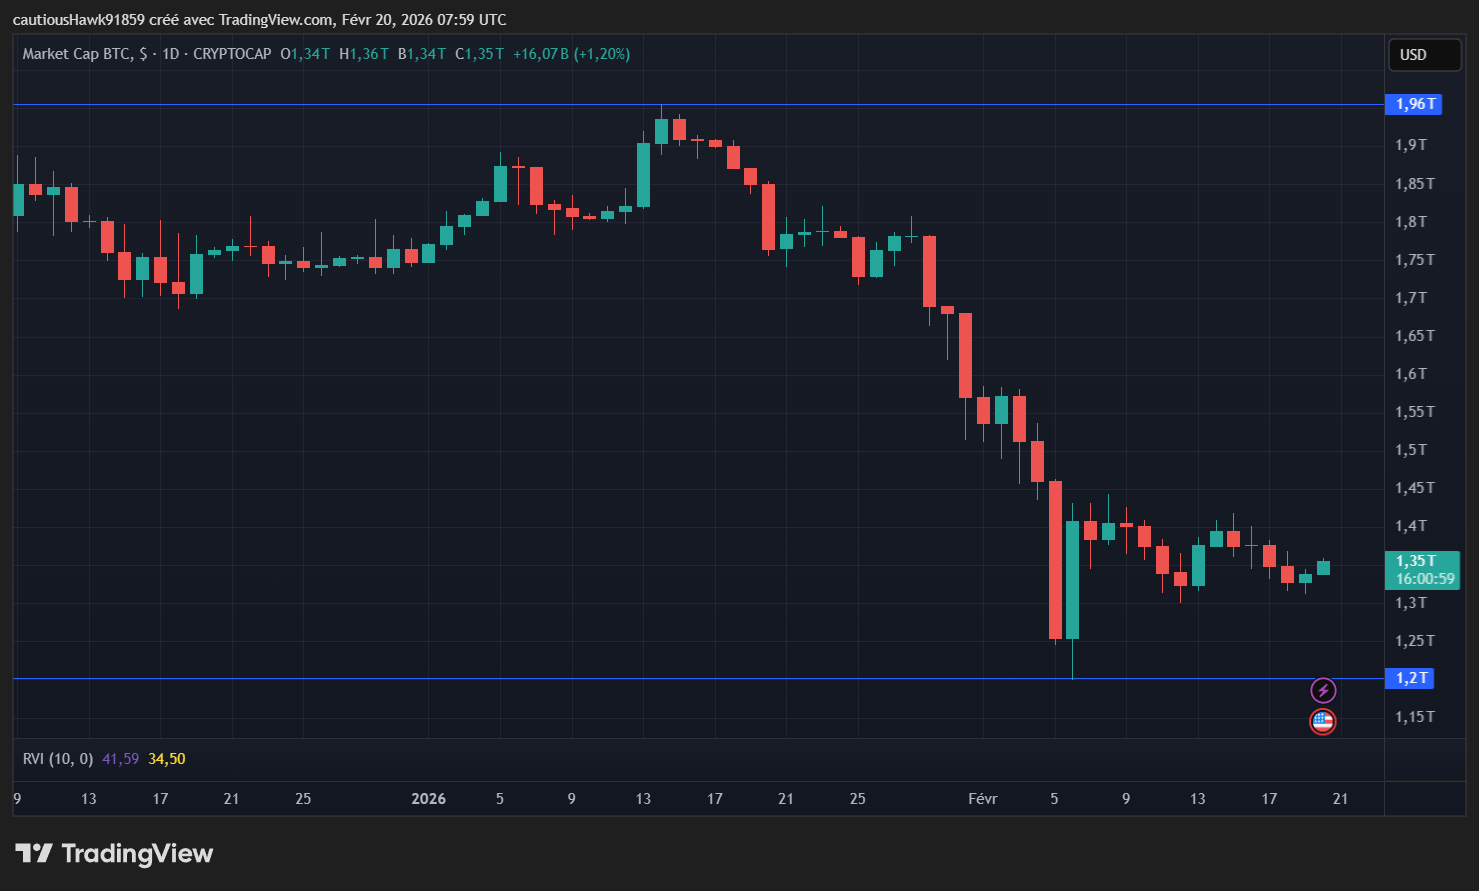Click the 1,75T value on the price scale
This screenshot has width=1479, height=891.
tap(1414, 259)
